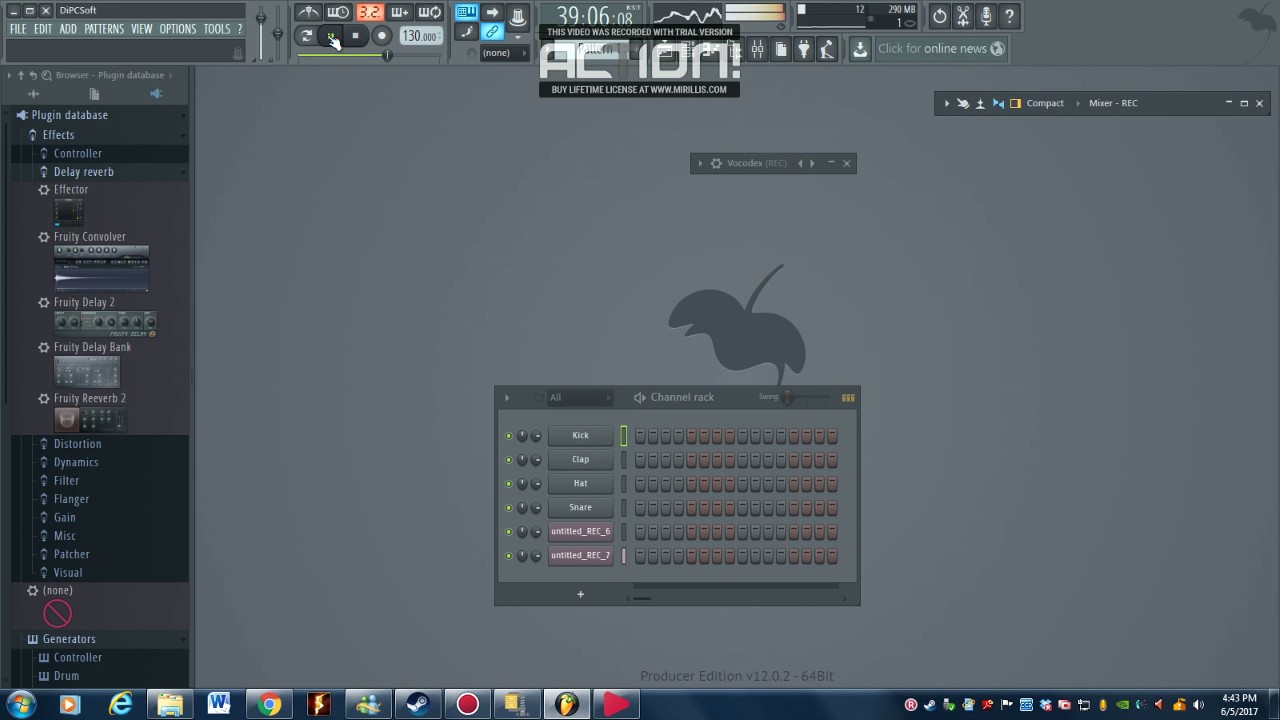The width and height of the screenshot is (1280, 720).
Task: Open Steam from the taskbar
Action: pos(418,704)
